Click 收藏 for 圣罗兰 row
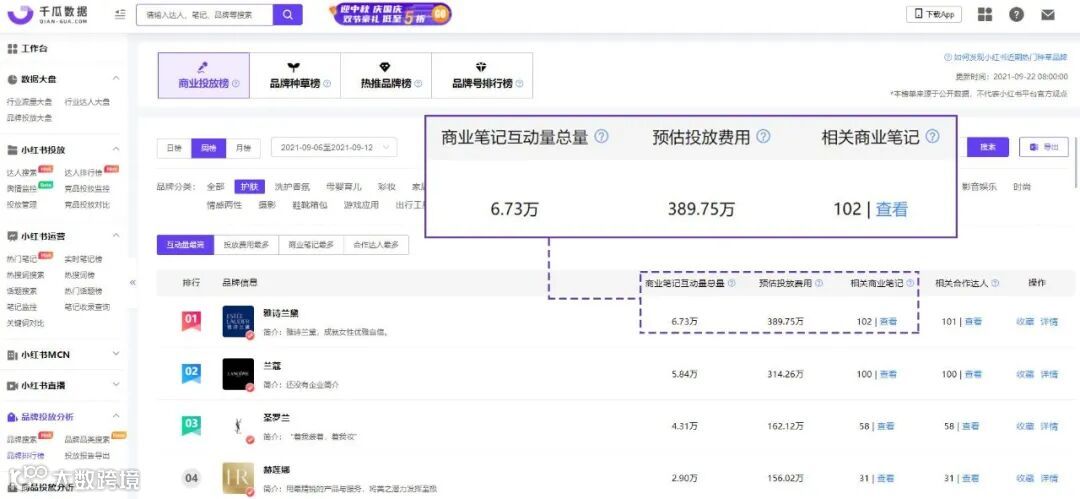This screenshot has height=499, width=1080. (x=1026, y=427)
